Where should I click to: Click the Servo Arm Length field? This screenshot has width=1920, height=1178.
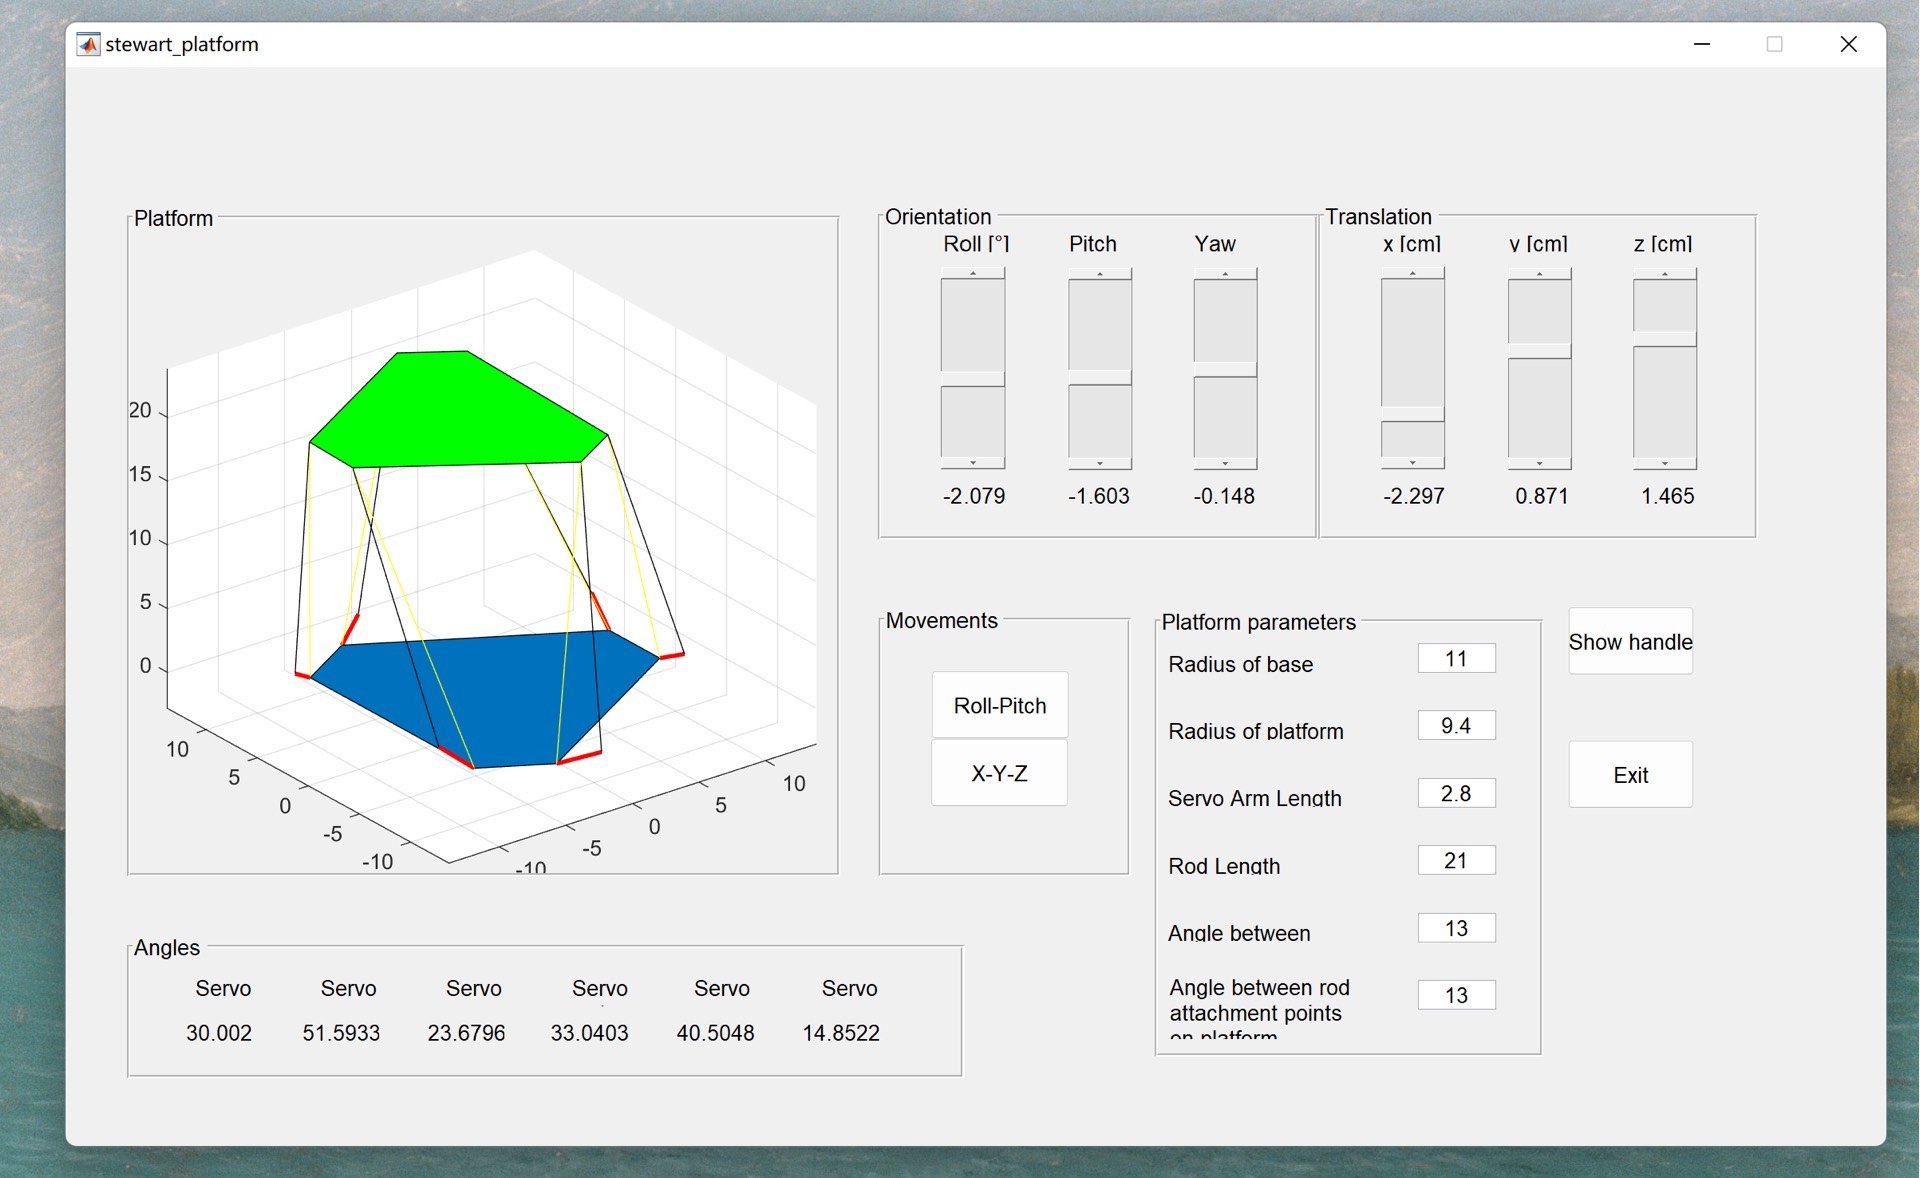[1456, 794]
